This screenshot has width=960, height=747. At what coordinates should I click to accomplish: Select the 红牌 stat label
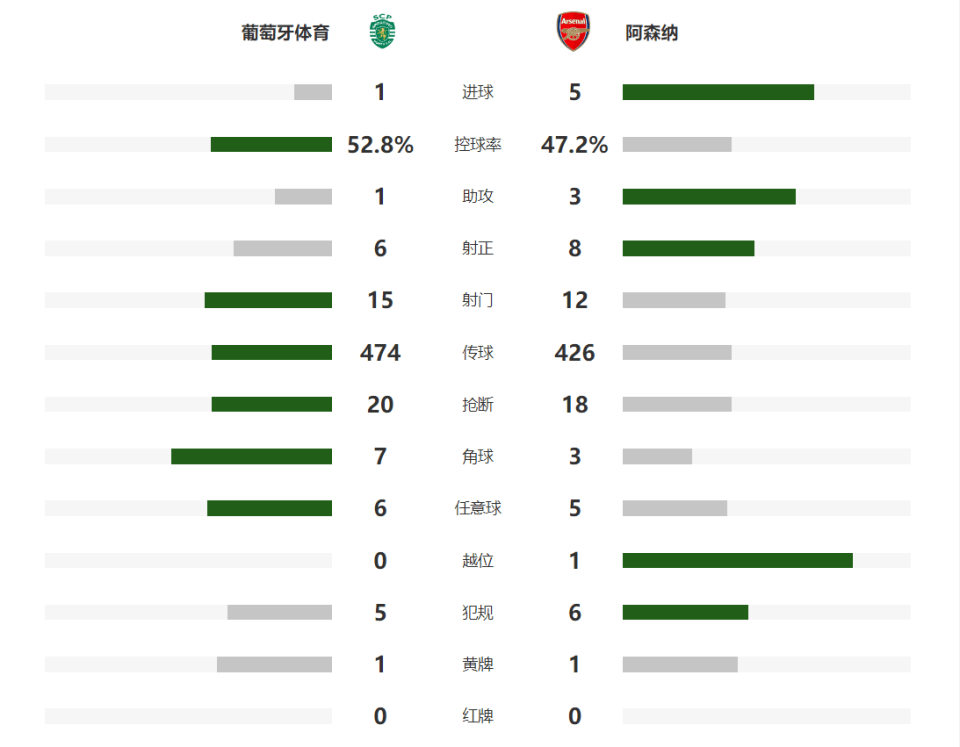[478, 716]
